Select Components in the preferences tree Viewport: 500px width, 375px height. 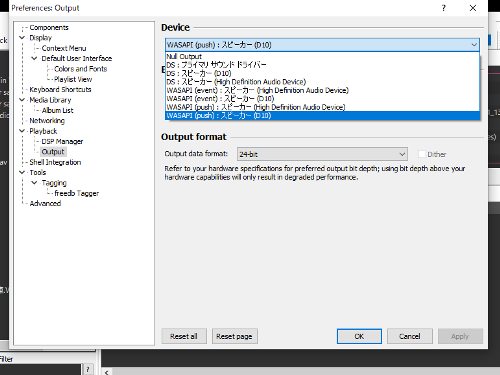point(49,27)
